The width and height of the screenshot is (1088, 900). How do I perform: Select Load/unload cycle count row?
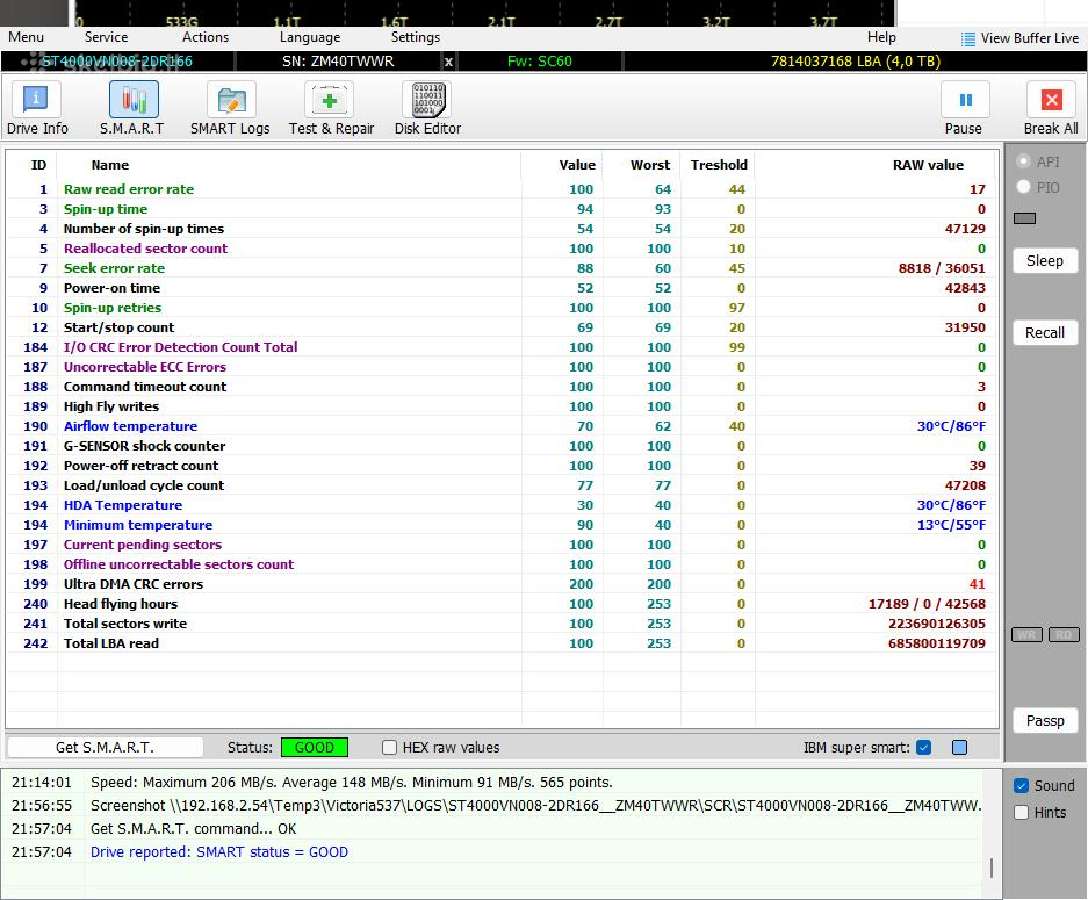502,486
